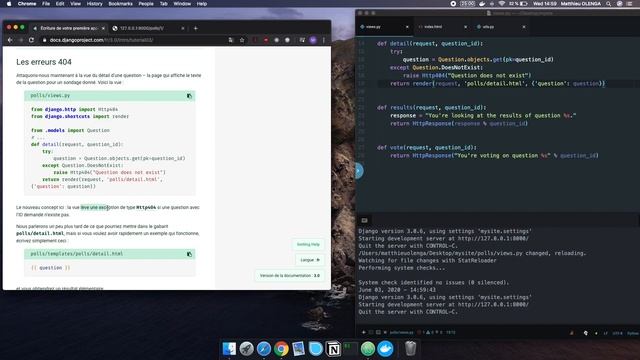This screenshot has width=640, height=360.
Task: Reload the Django docs page
Action: (31, 40)
